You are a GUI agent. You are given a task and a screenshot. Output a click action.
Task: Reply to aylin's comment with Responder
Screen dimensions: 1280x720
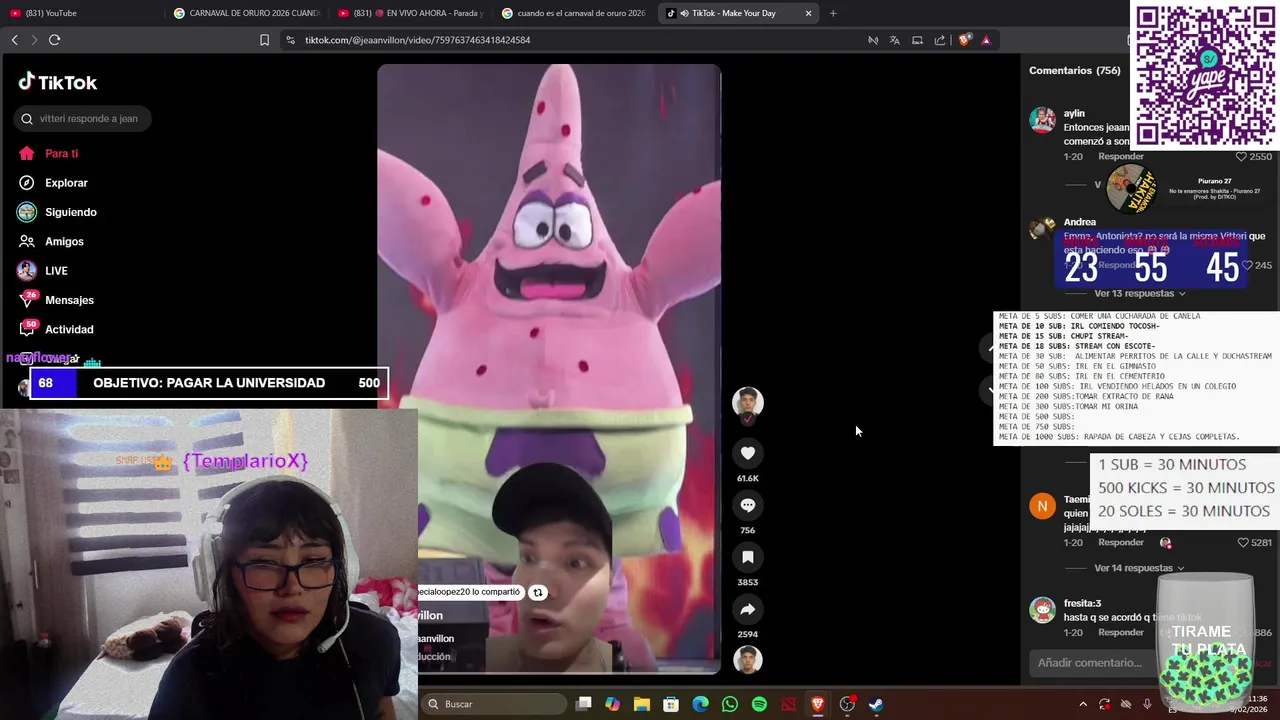[x=1121, y=157]
